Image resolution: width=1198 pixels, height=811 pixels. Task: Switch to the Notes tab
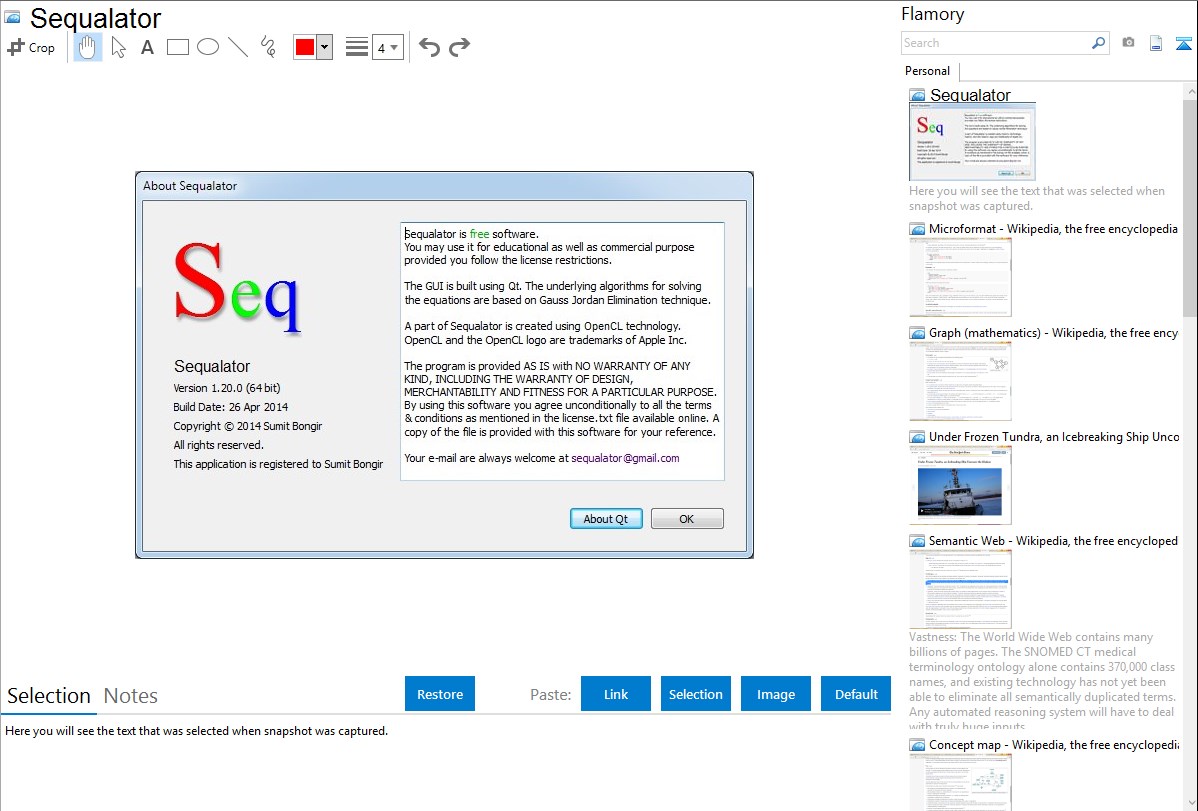pos(131,696)
